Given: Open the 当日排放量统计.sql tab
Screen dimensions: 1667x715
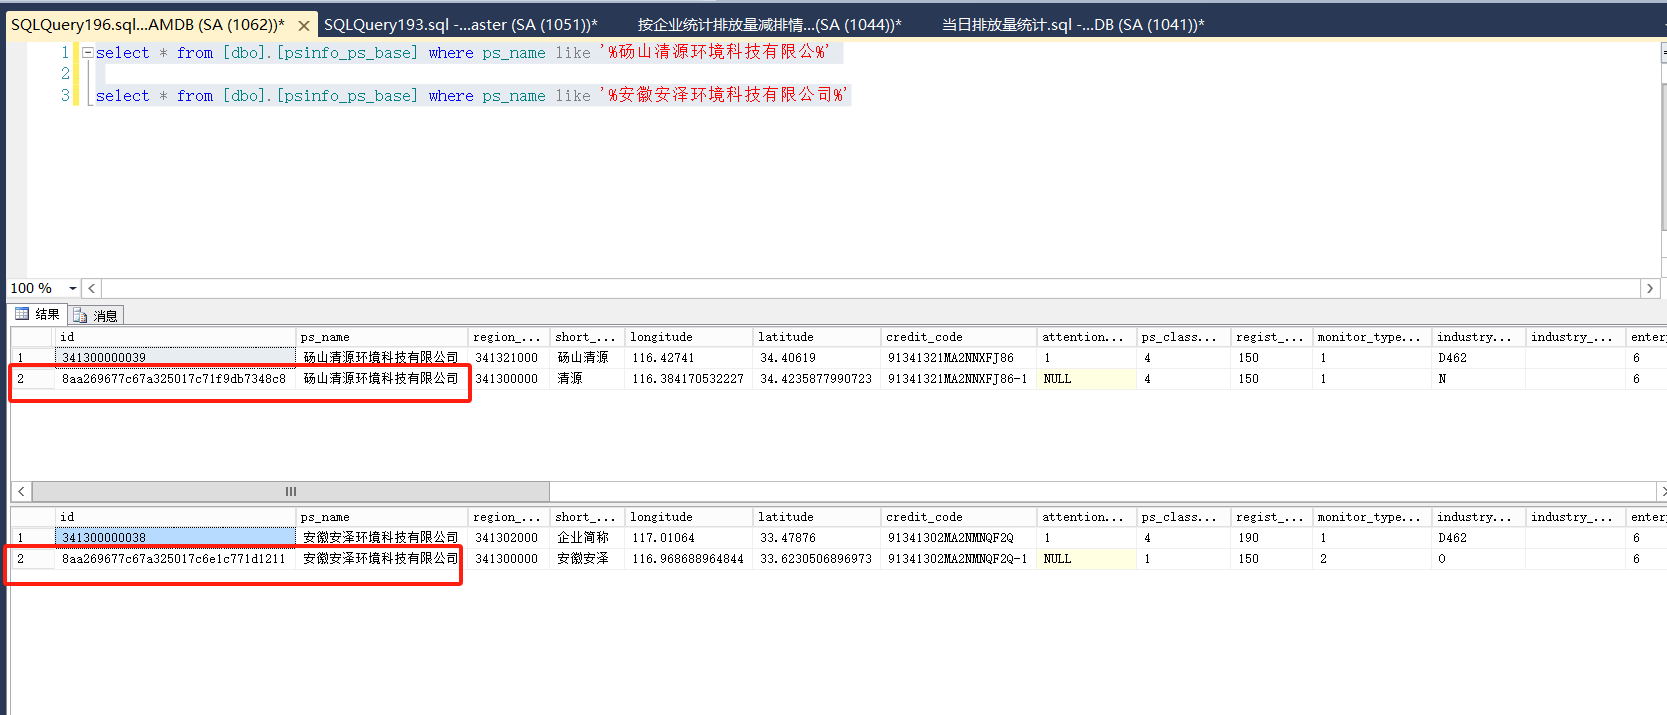Looking at the screenshot, I should coord(1073,25).
